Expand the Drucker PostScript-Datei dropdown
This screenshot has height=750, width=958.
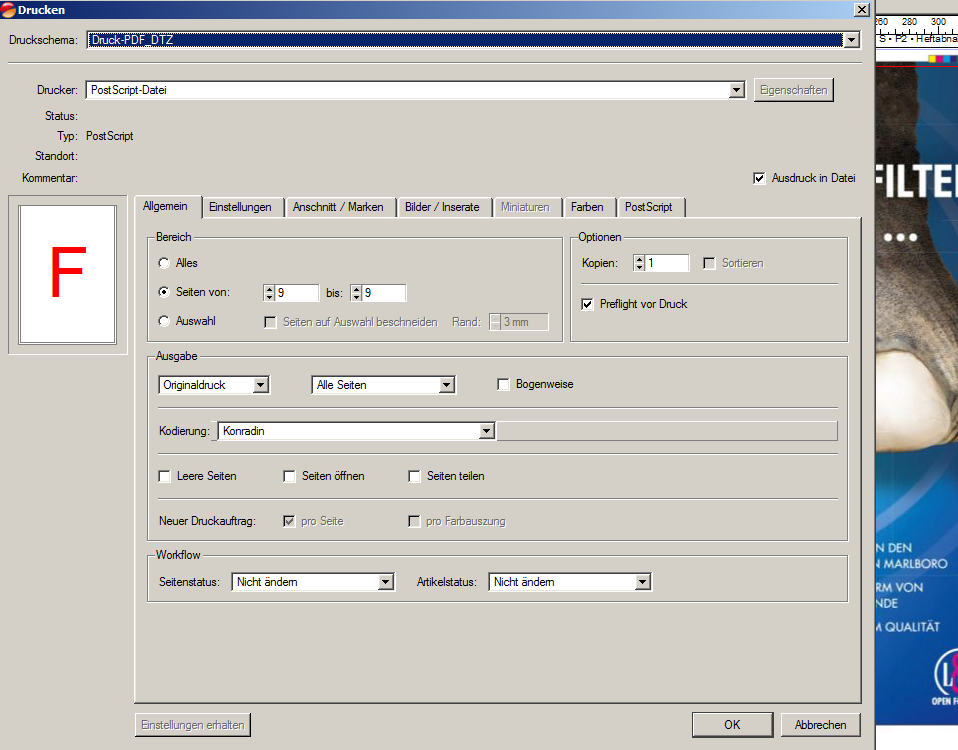click(x=737, y=90)
